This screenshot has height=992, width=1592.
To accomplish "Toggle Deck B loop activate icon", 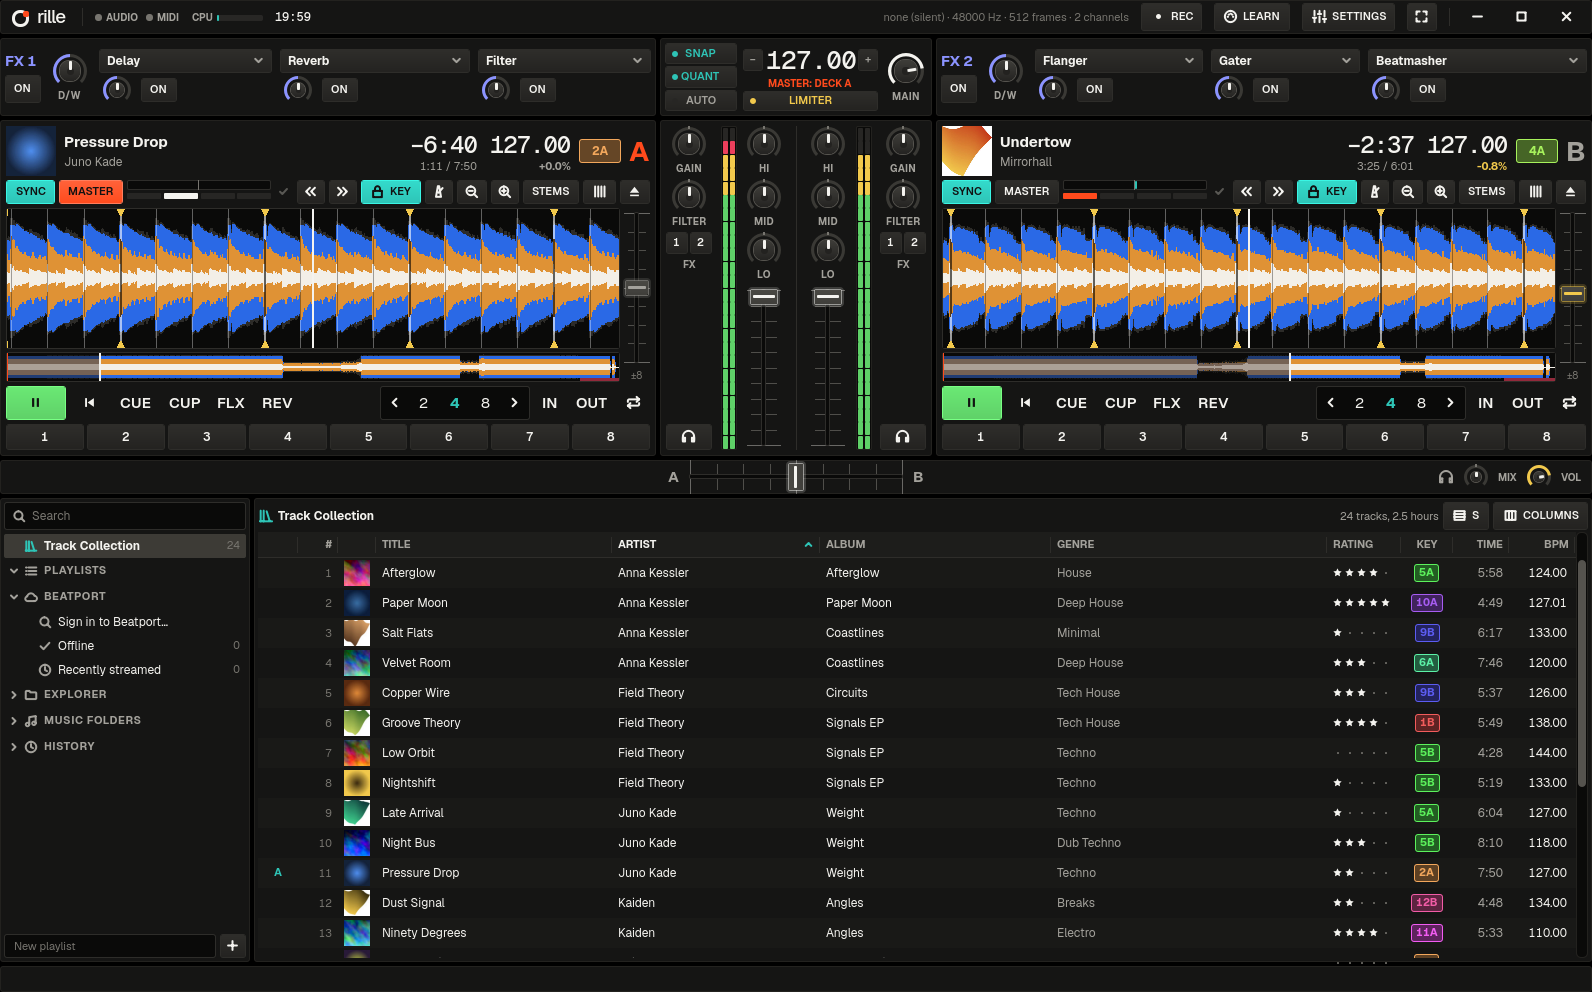I will click(x=1569, y=403).
